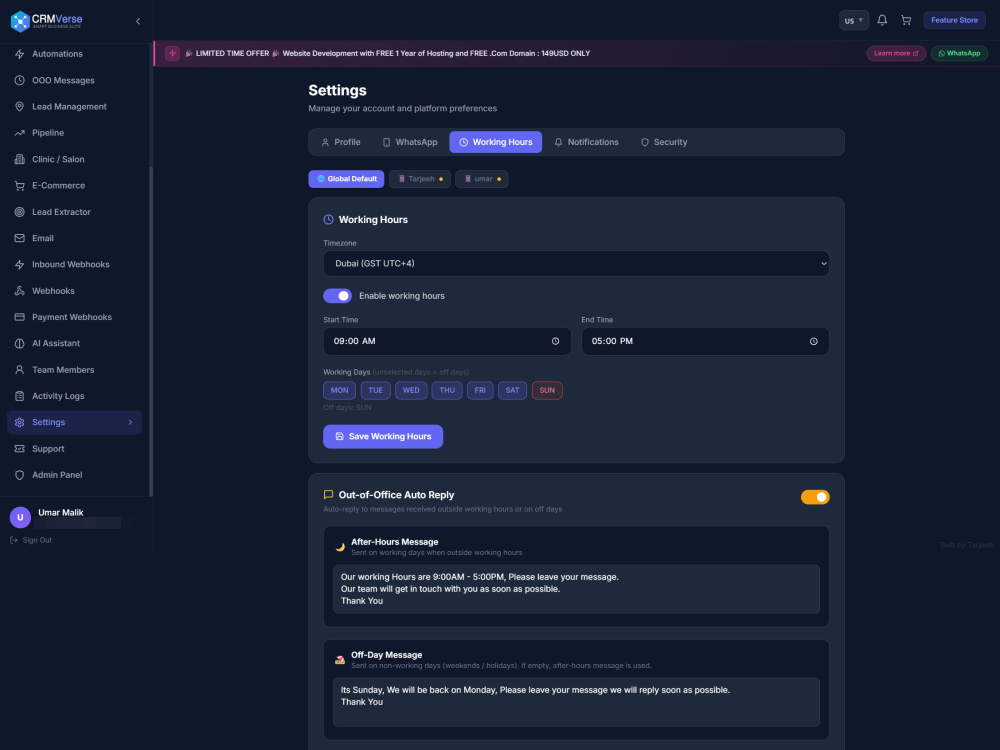Click the Start Time clock picker icon
This screenshot has width=1000, height=750.
tap(555, 341)
